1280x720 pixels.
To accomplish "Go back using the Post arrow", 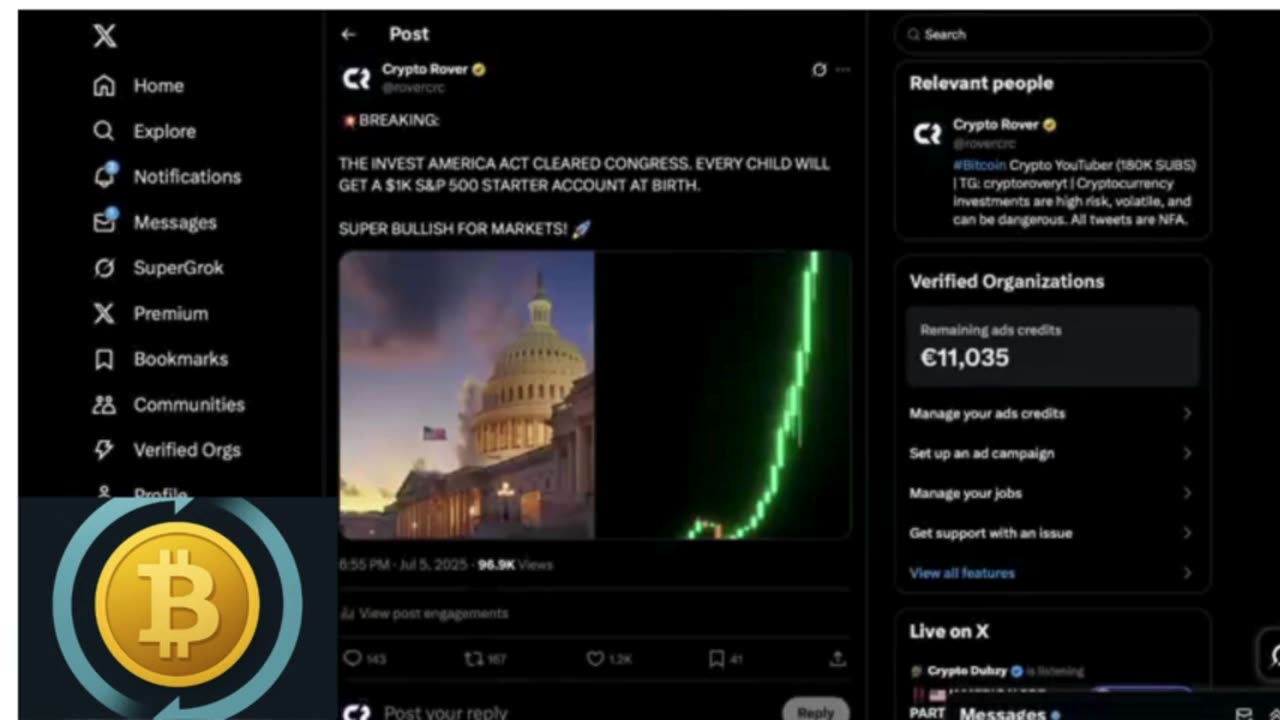I will [x=348, y=34].
